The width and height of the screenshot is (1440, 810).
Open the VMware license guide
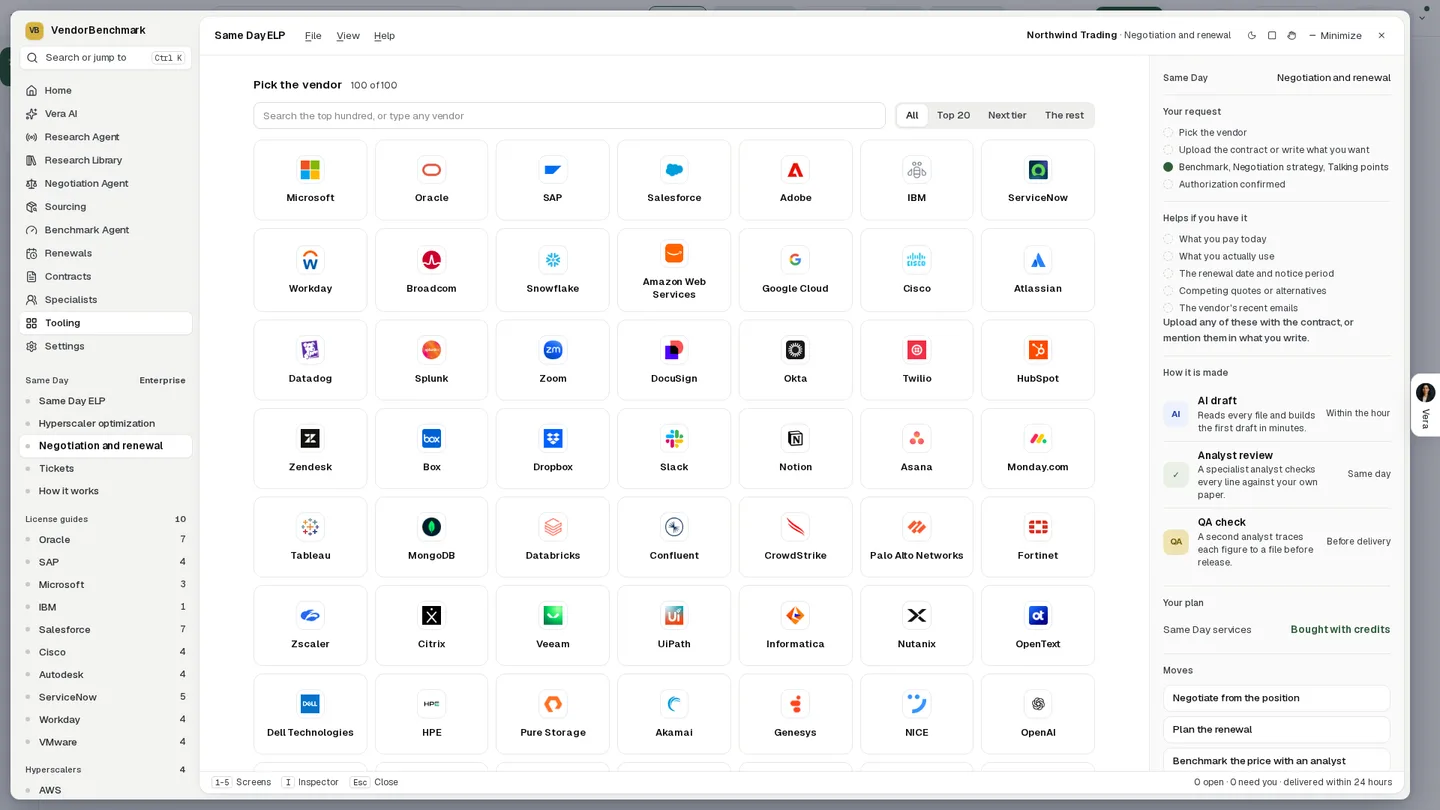point(106,742)
